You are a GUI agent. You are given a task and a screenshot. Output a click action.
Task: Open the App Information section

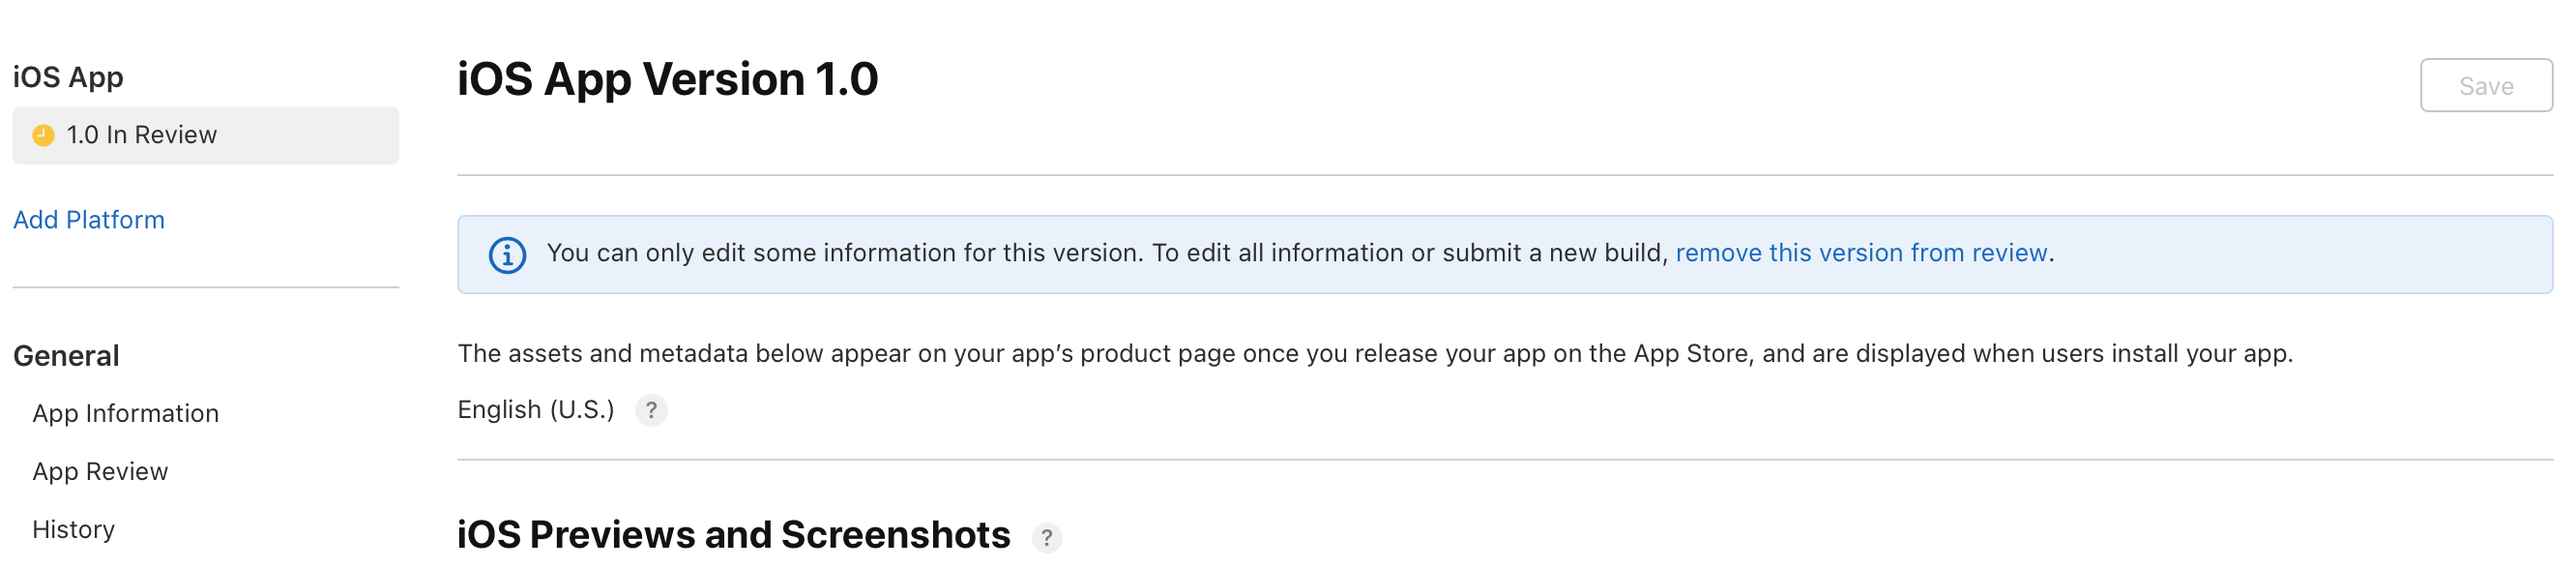pos(125,413)
